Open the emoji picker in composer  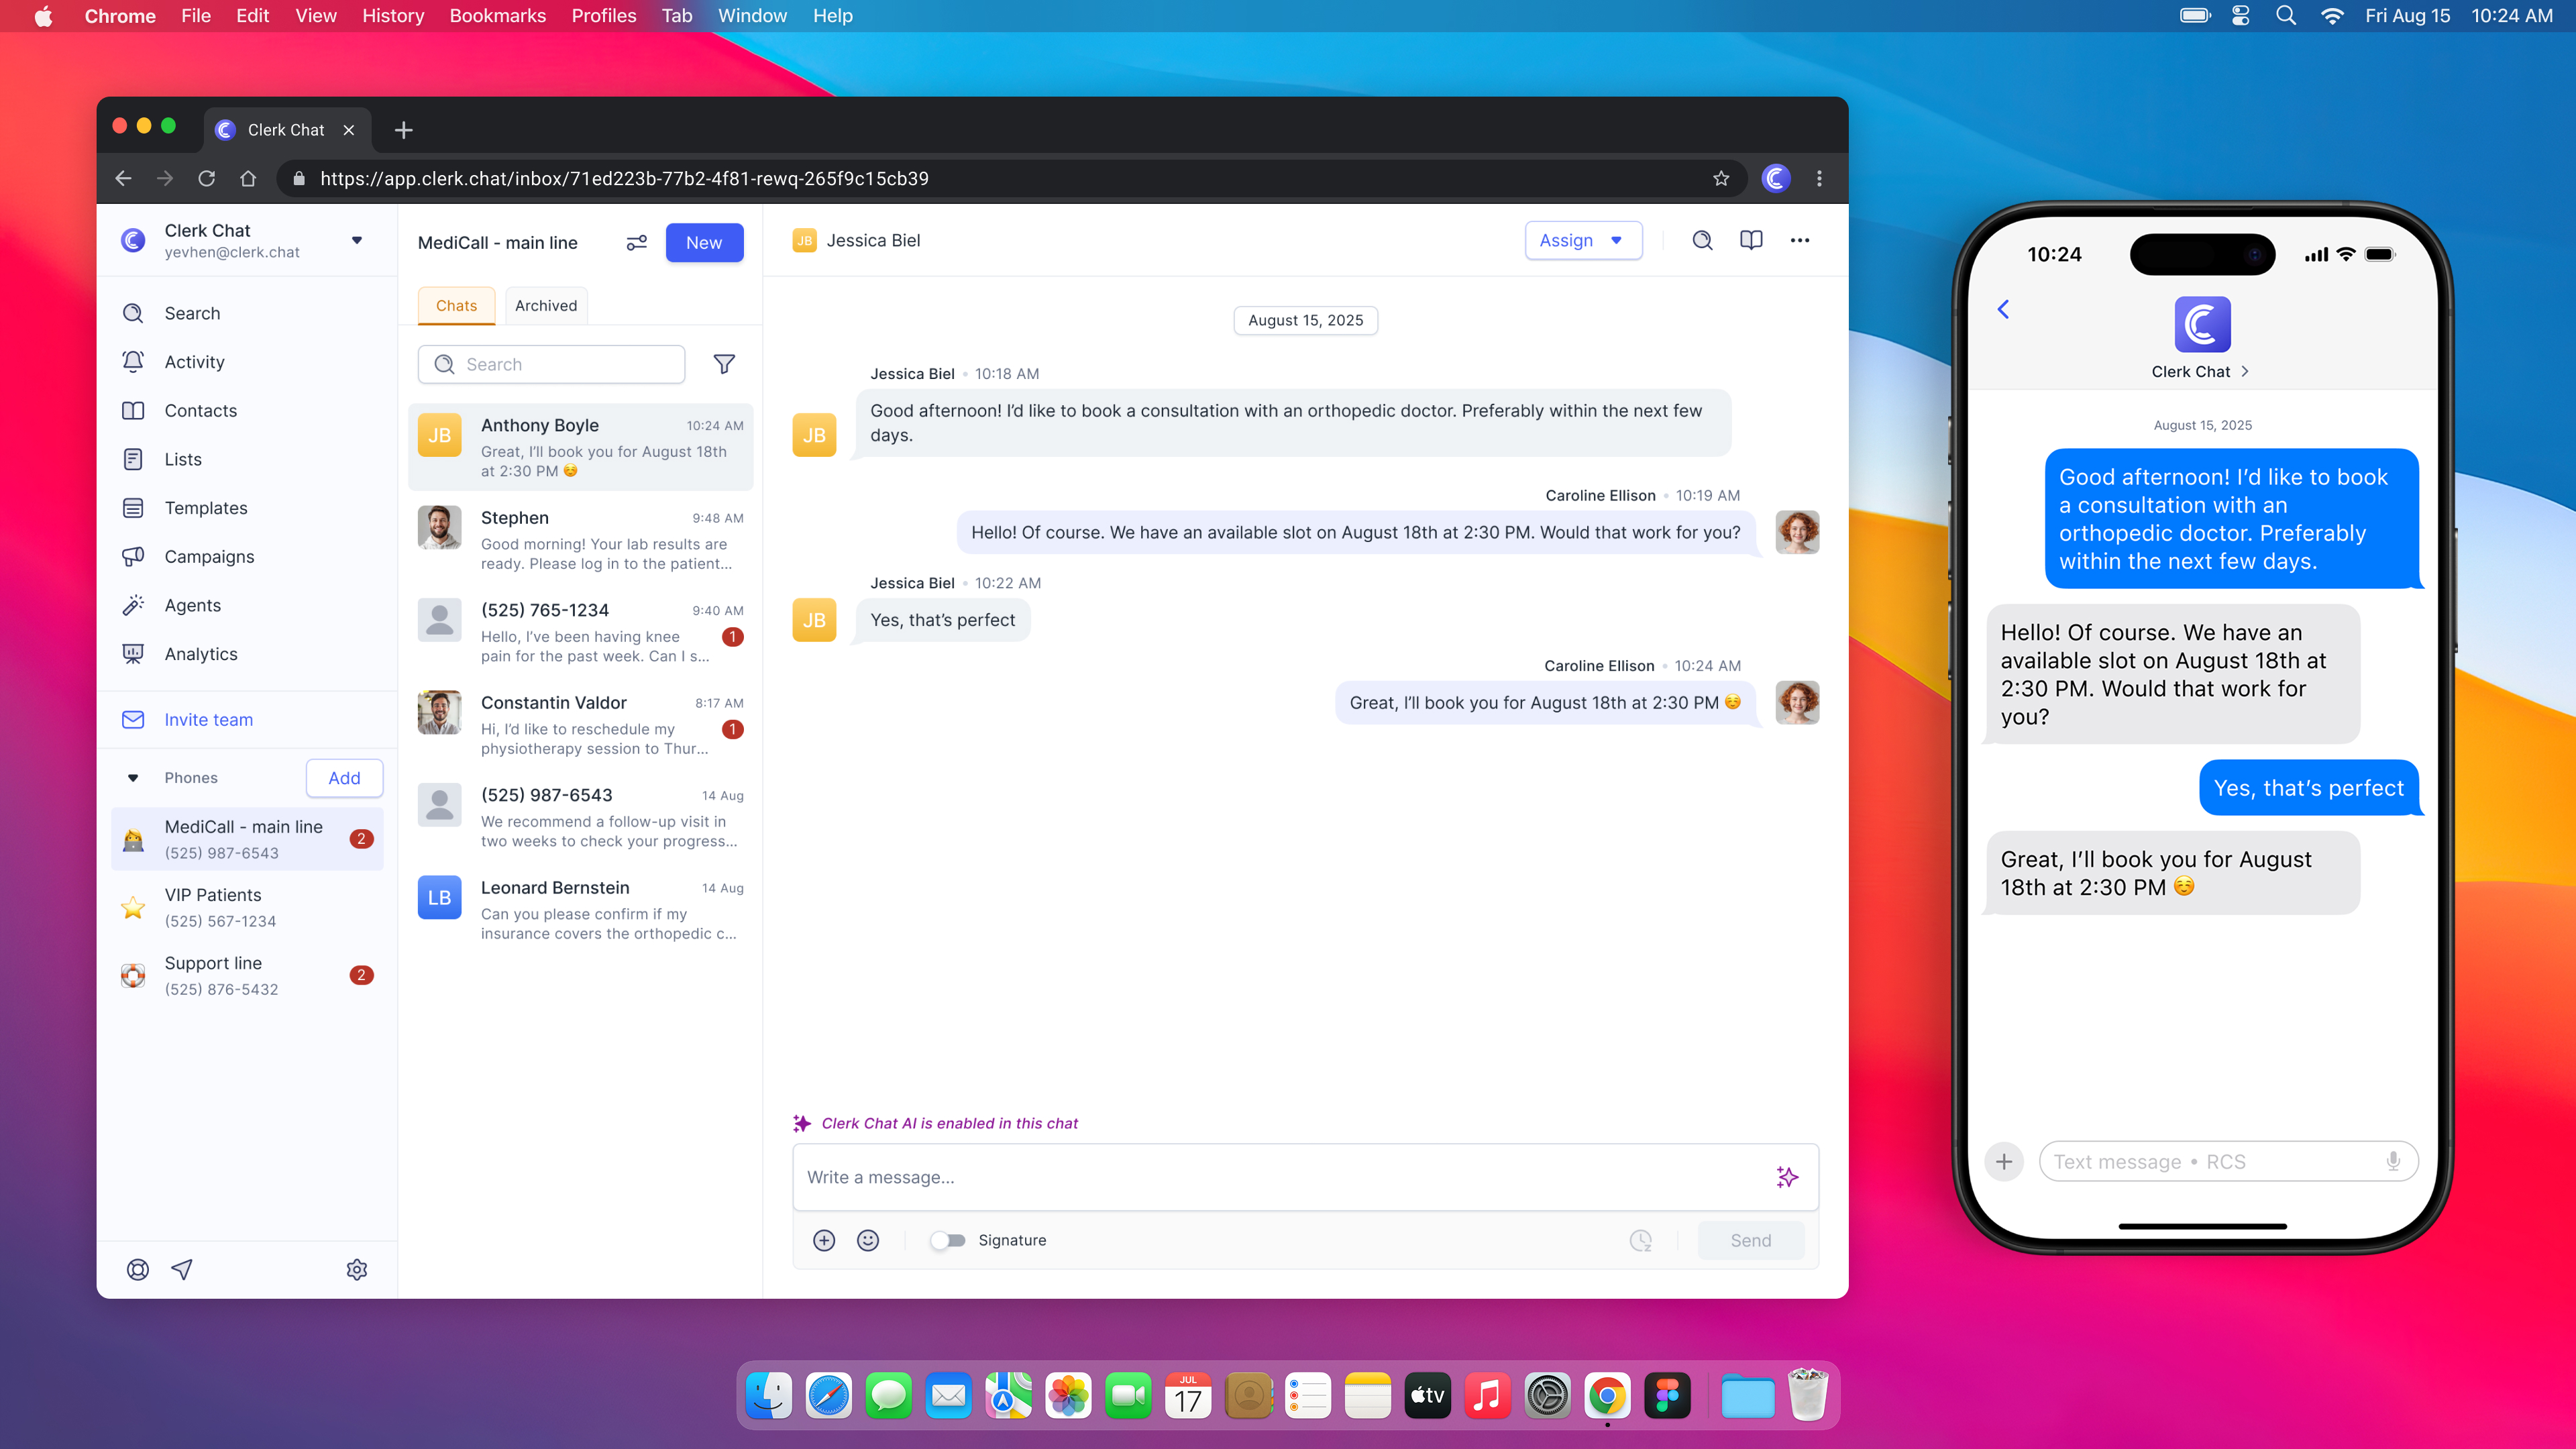(x=868, y=1240)
